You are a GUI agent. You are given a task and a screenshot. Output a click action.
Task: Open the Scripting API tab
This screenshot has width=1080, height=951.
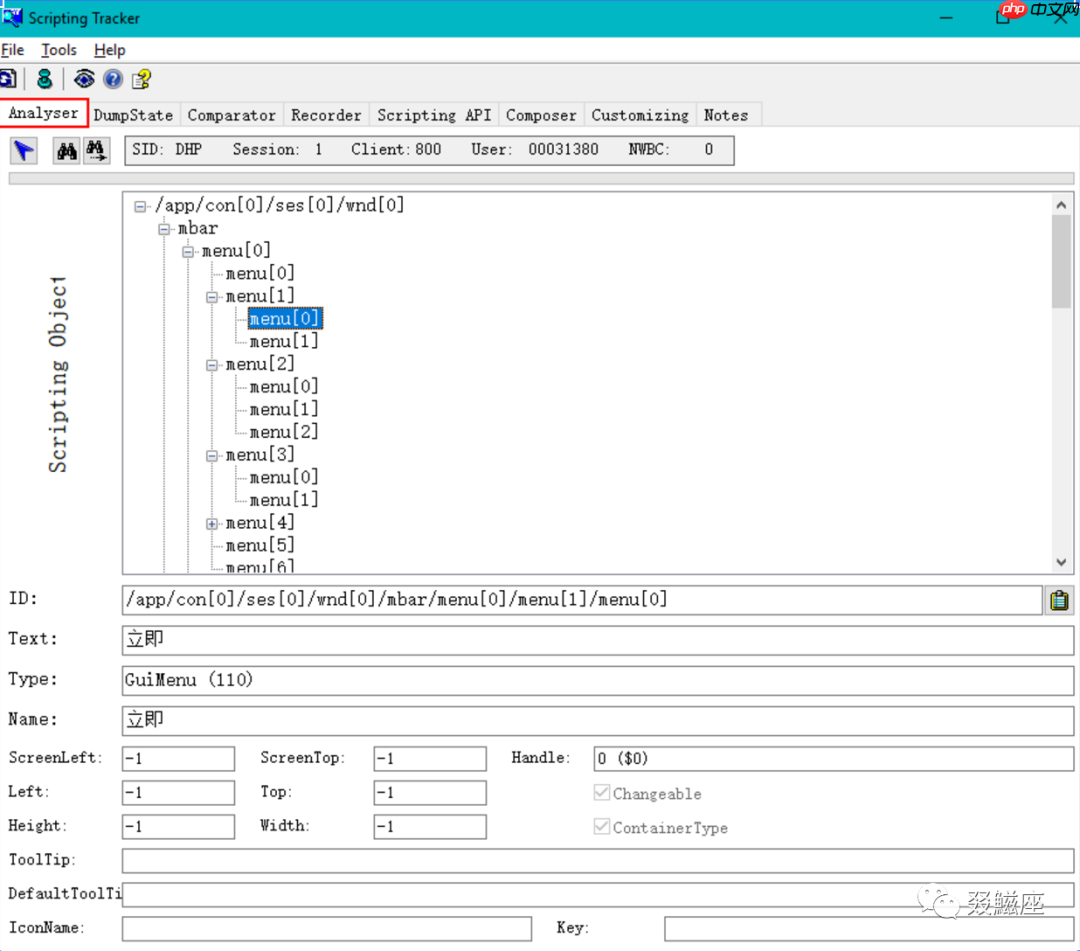(434, 115)
